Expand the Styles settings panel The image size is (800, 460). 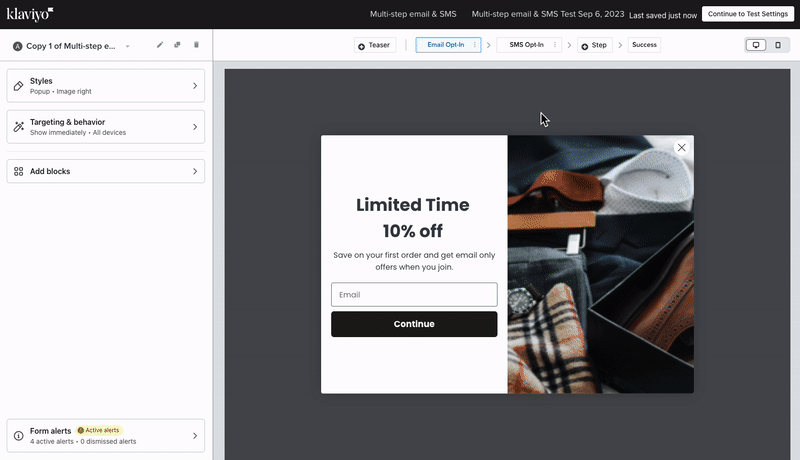click(x=105, y=86)
